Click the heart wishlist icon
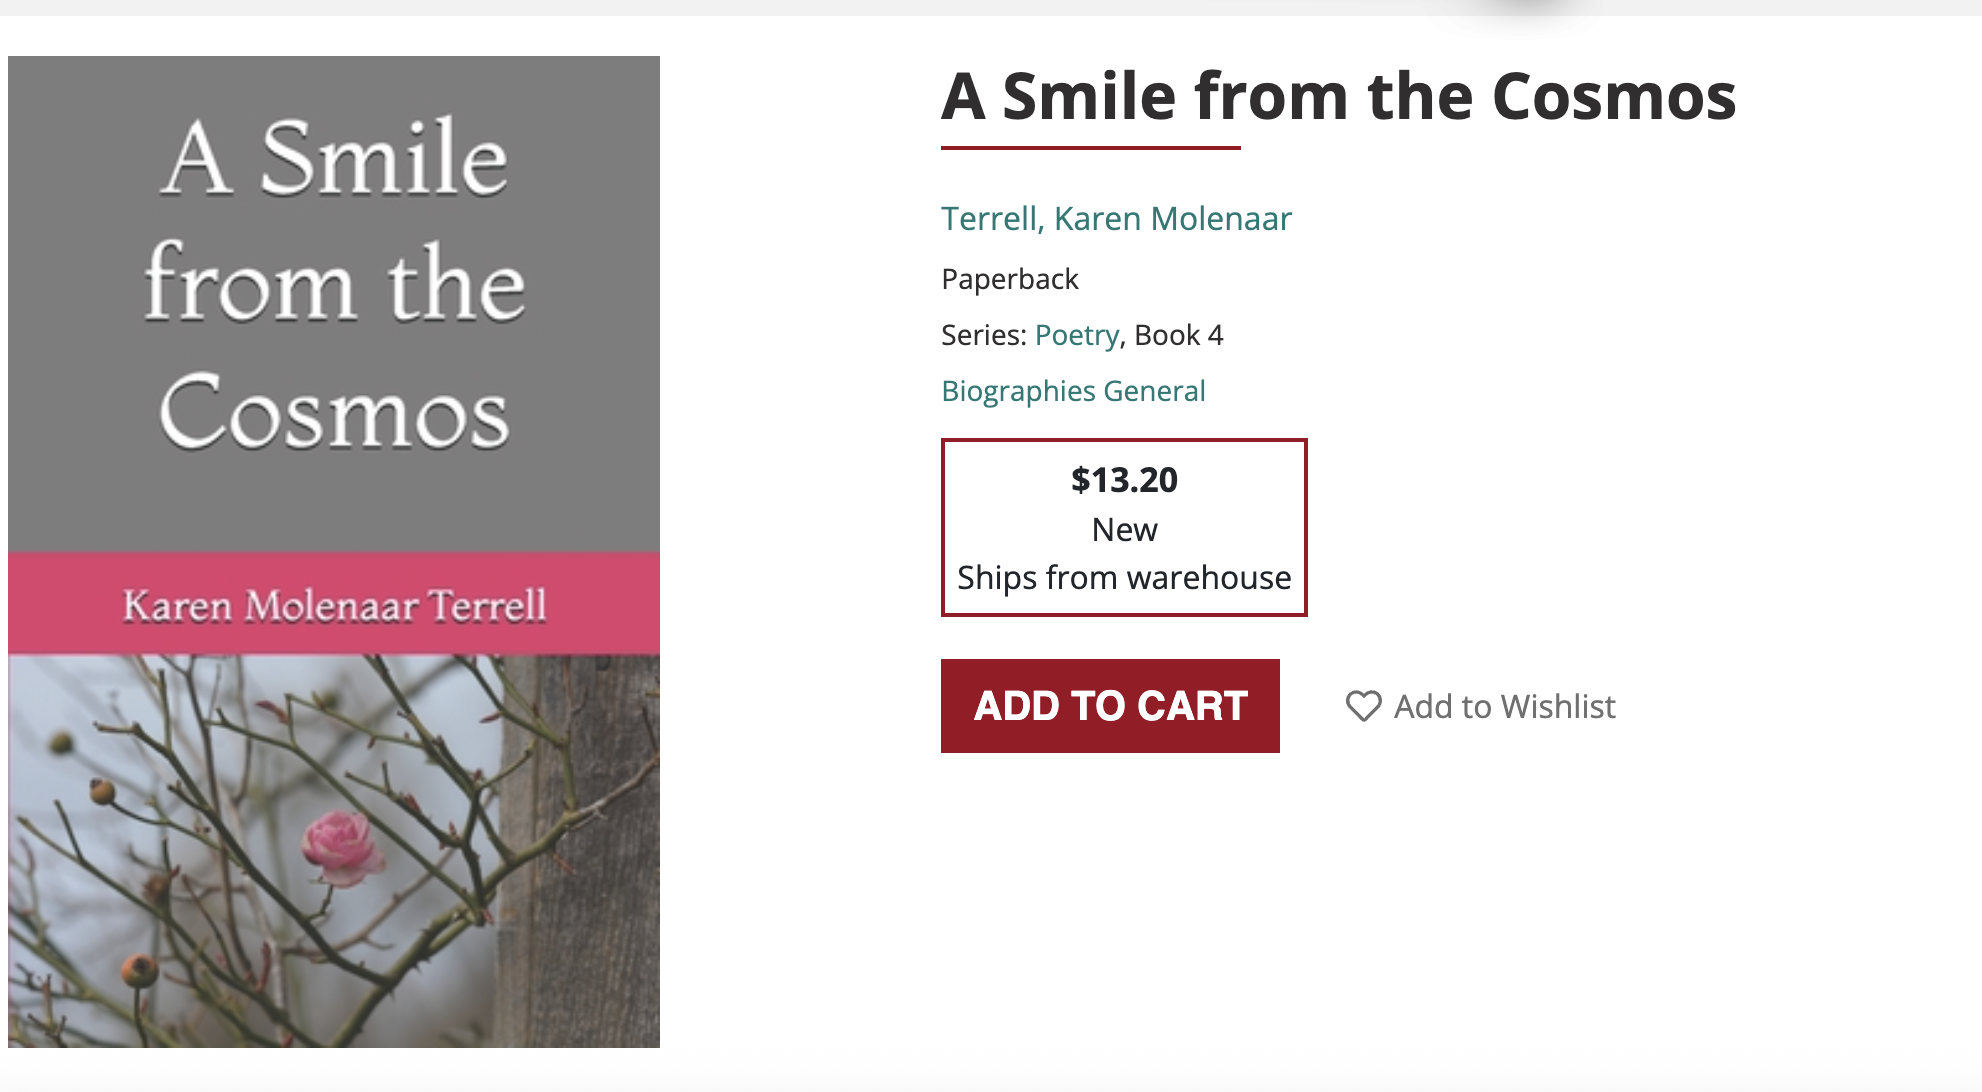The image size is (1982, 1092). coord(1363,706)
